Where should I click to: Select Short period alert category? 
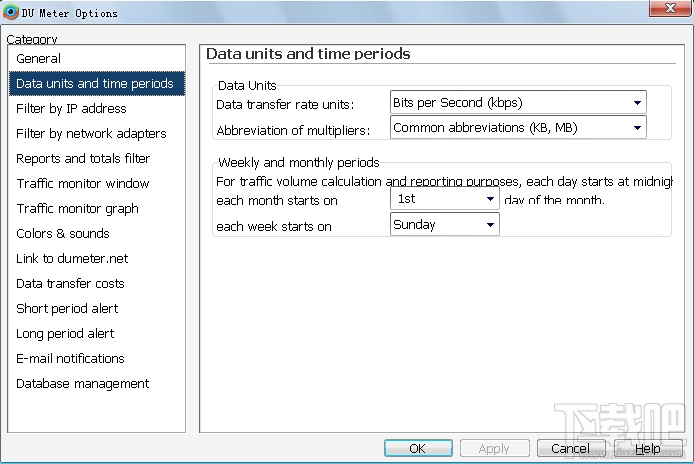point(67,309)
